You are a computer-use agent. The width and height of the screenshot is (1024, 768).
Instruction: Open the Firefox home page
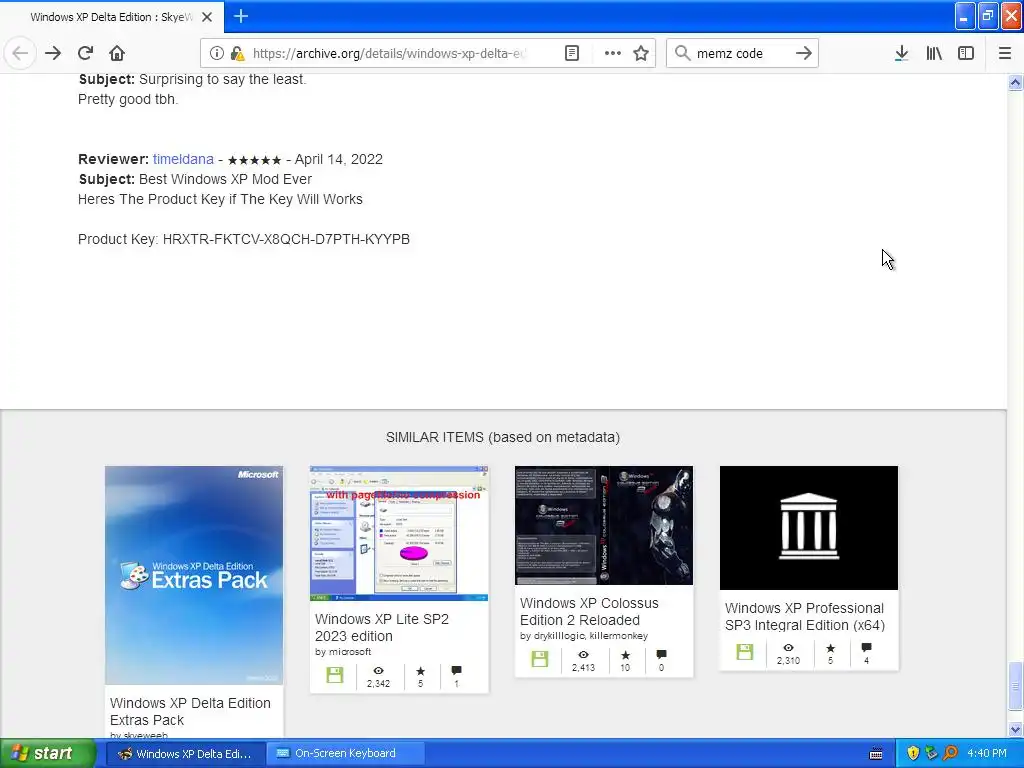pyautogui.click(x=117, y=53)
